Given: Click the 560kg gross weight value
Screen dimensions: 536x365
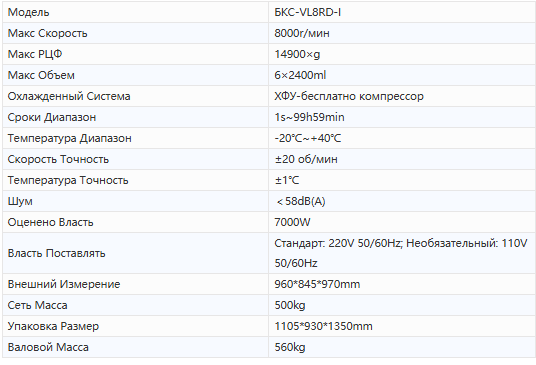Looking at the screenshot, I should click(290, 347).
